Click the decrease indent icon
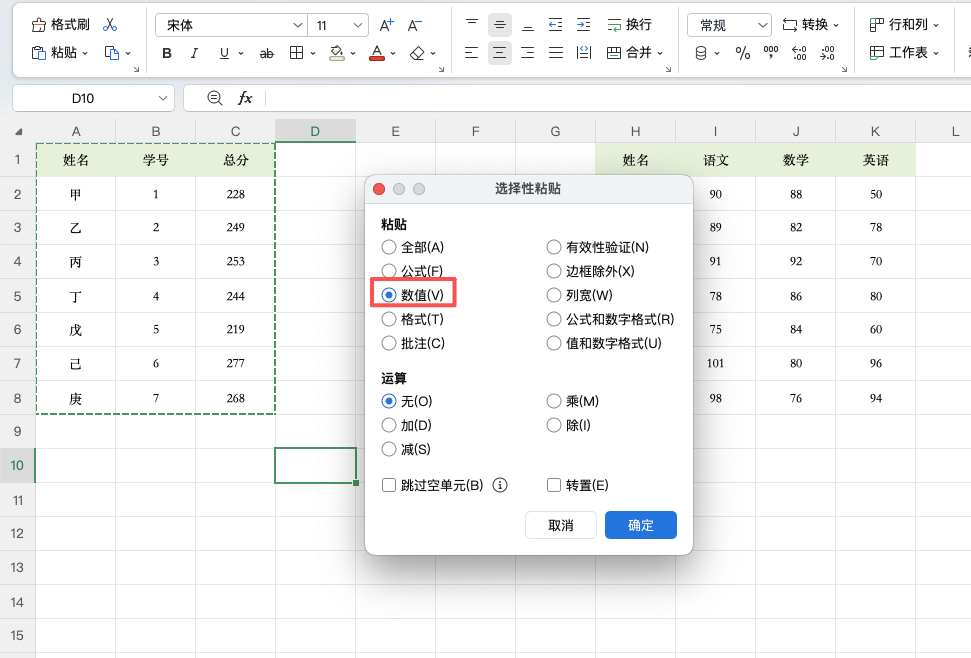The width and height of the screenshot is (971, 658). 555,25
